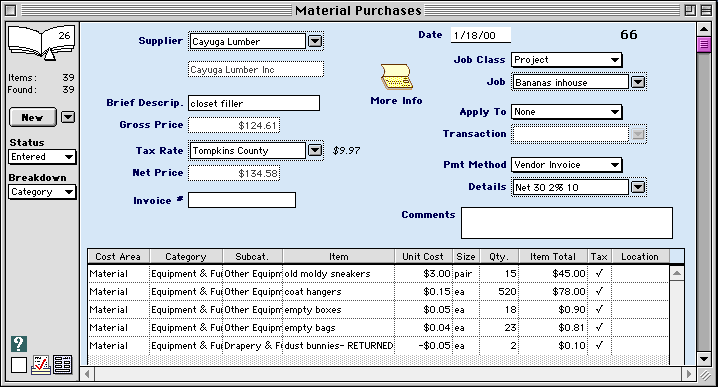
Task: Open the Status Entered popup menu
Action: tap(42, 157)
